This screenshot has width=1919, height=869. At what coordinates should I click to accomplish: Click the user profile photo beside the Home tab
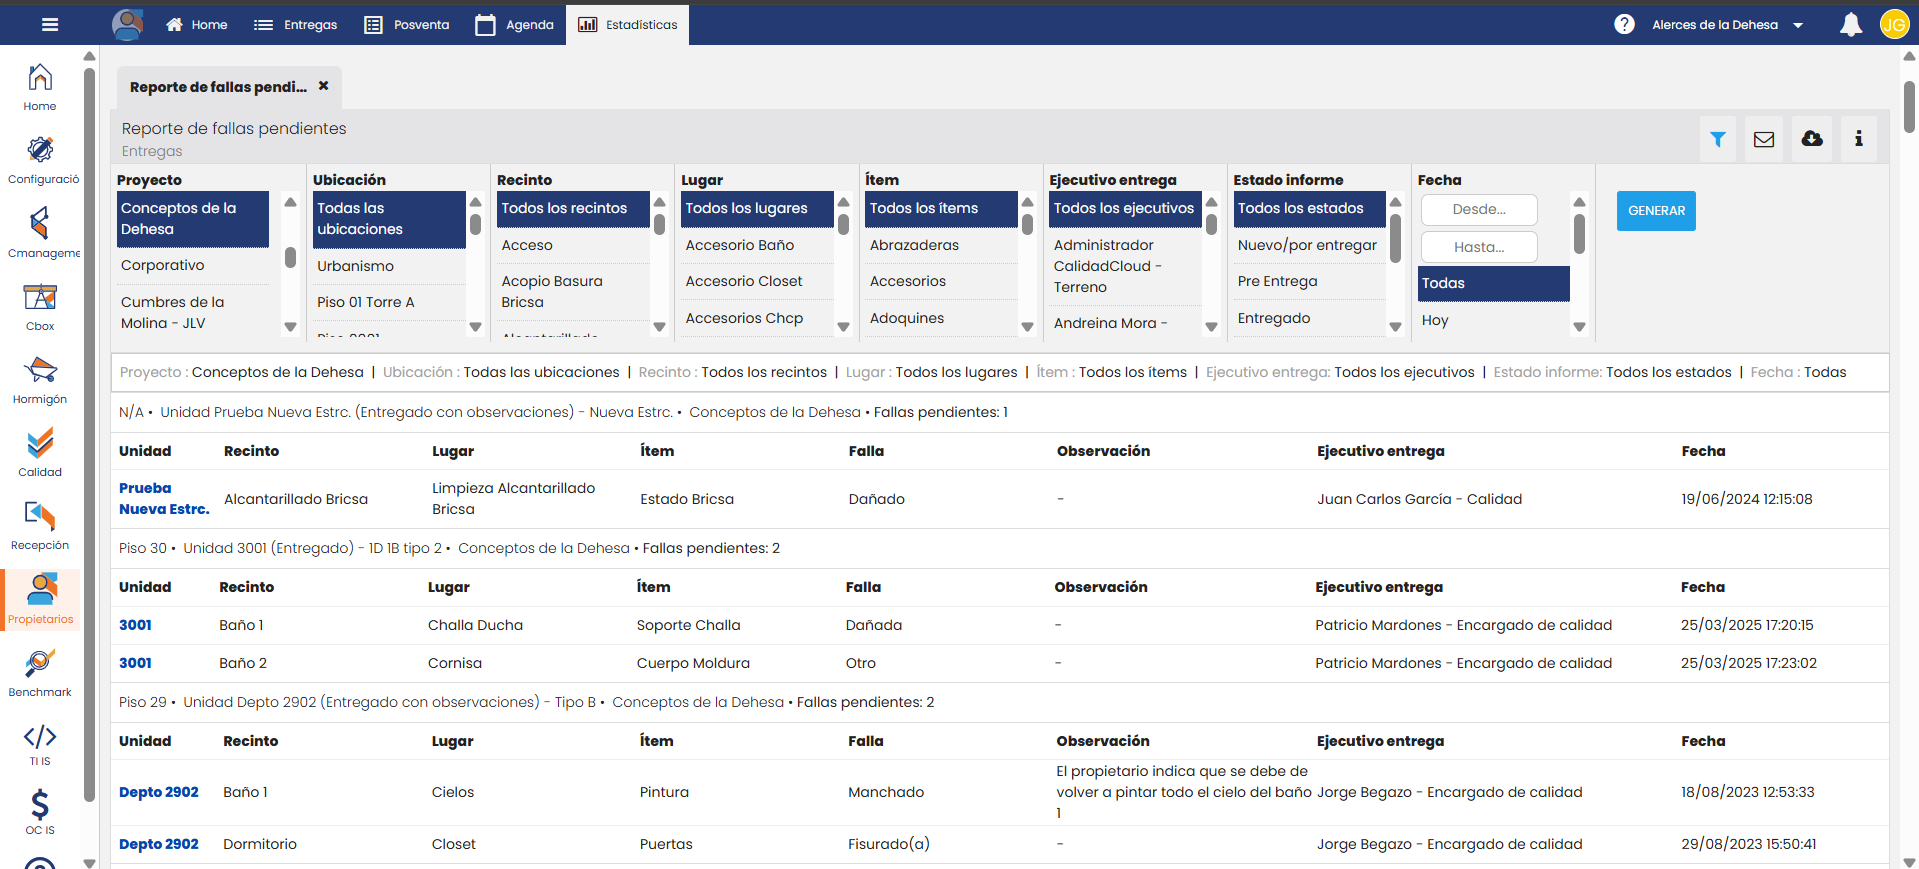(x=128, y=25)
